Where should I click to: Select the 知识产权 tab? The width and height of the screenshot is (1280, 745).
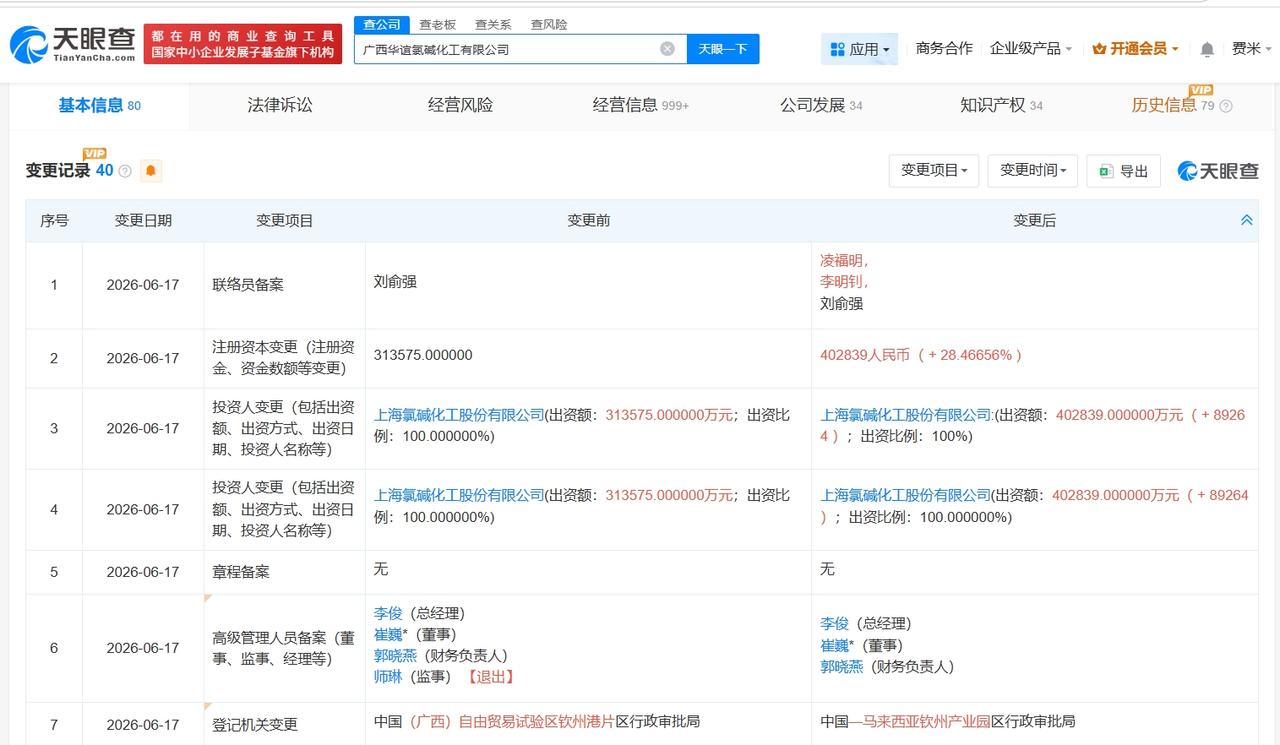point(1001,105)
